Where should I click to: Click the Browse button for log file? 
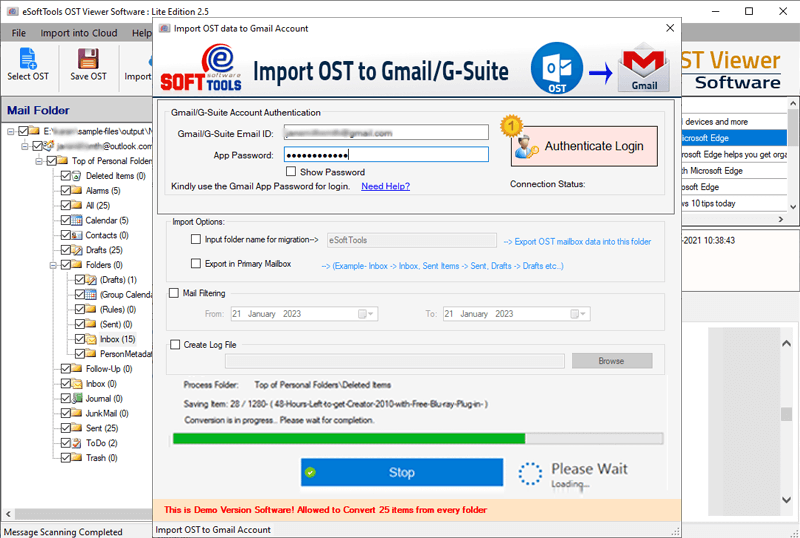coord(611,361)
